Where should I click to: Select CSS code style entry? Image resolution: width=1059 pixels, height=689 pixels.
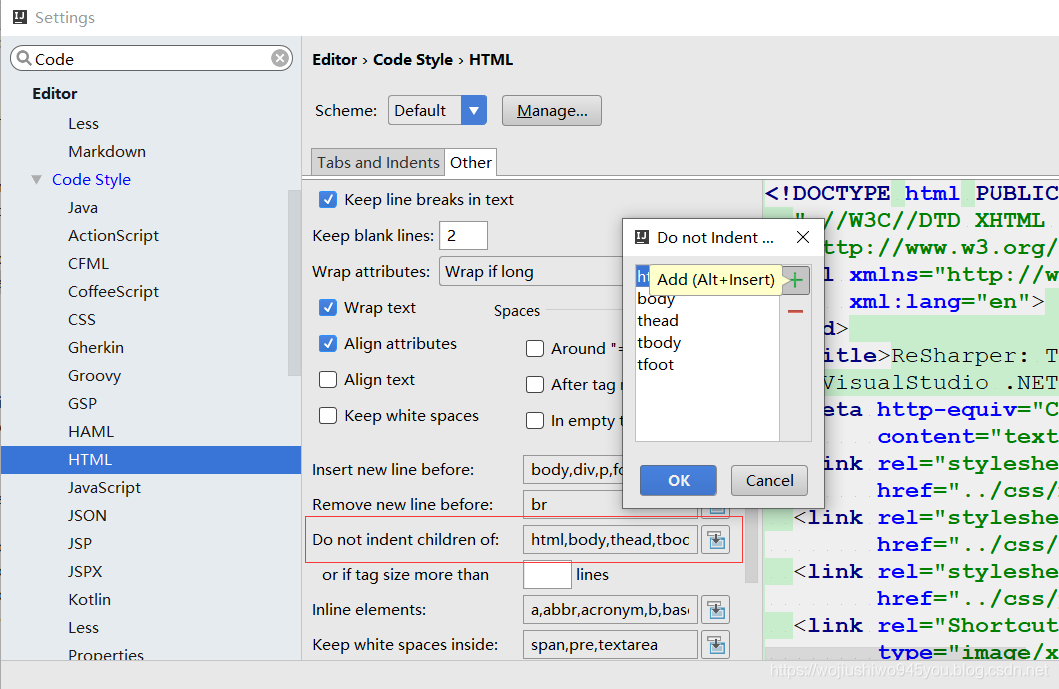[x=82, y=320]
